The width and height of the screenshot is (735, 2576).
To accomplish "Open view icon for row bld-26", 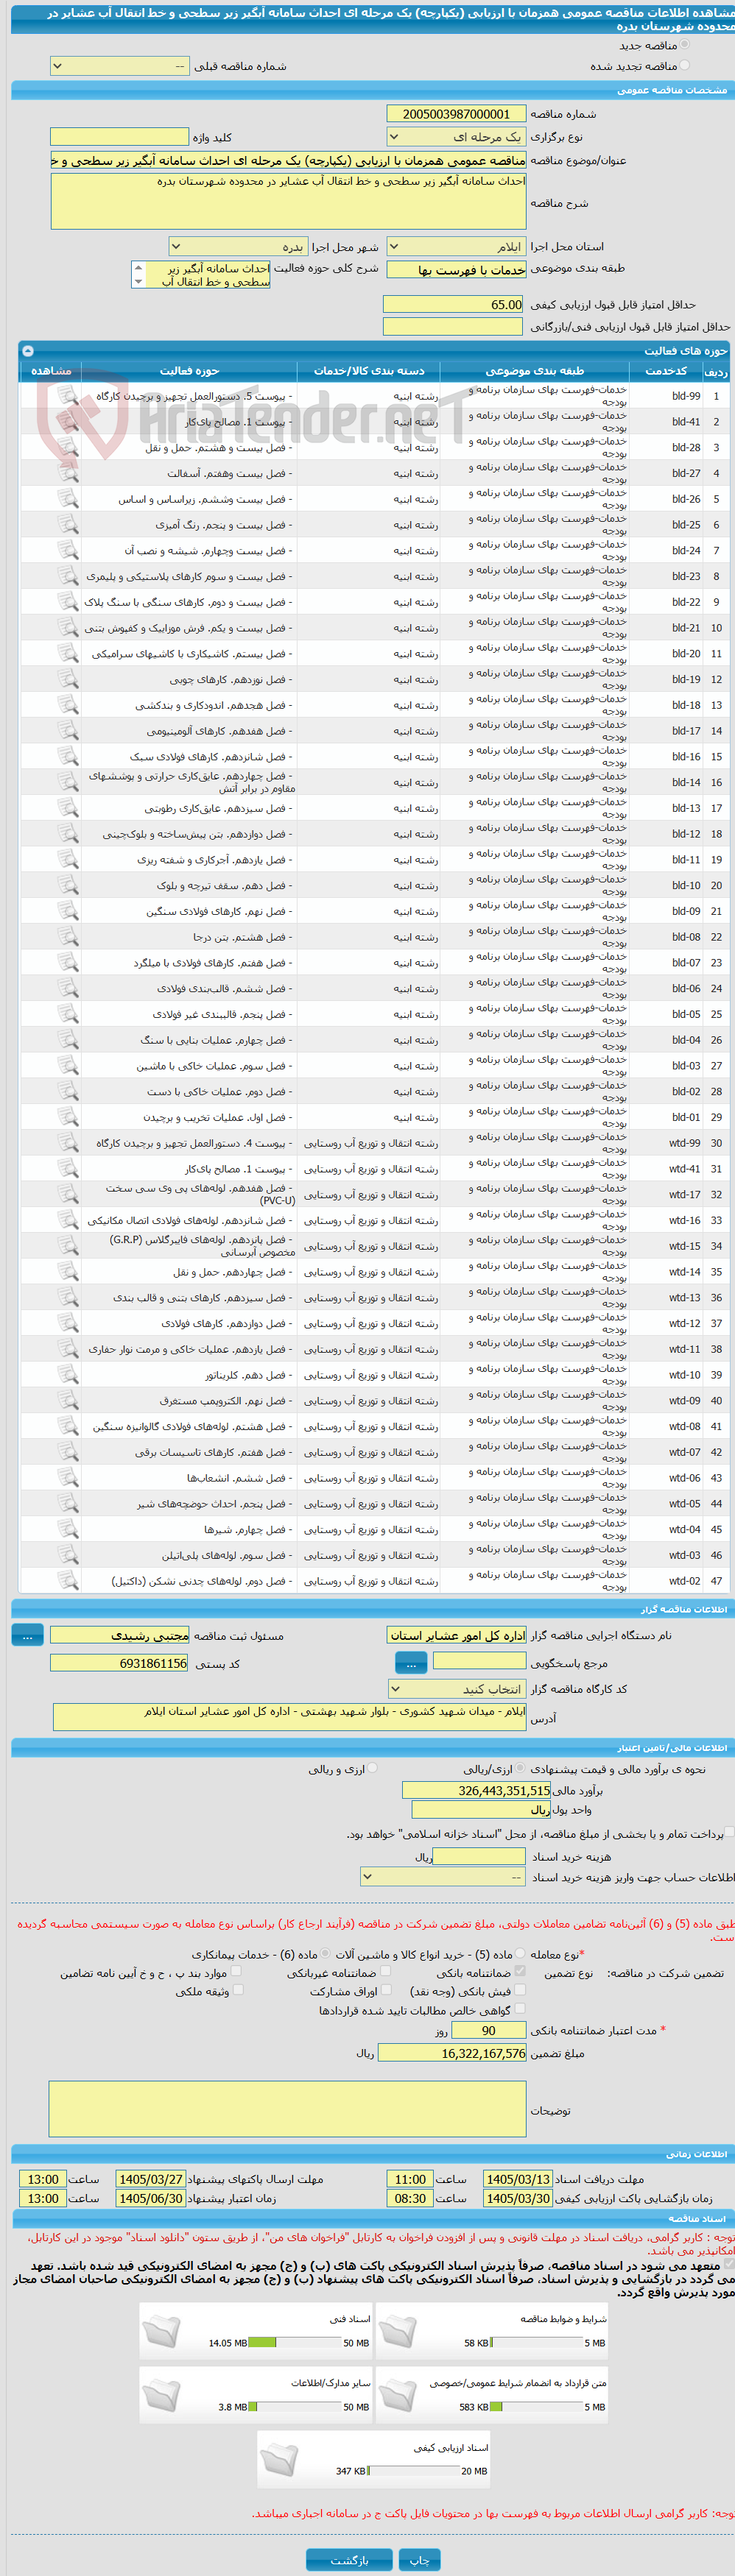I will (x=67, y=499).
